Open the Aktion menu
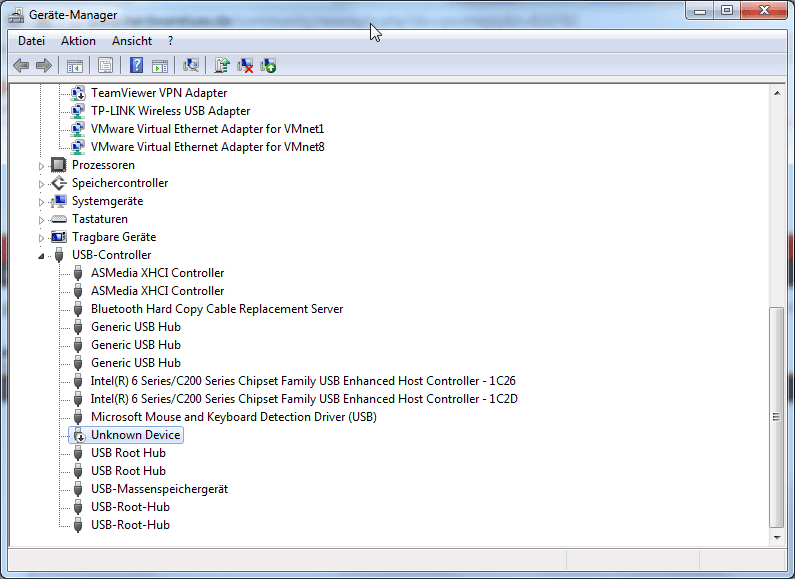 click(78, 41)
